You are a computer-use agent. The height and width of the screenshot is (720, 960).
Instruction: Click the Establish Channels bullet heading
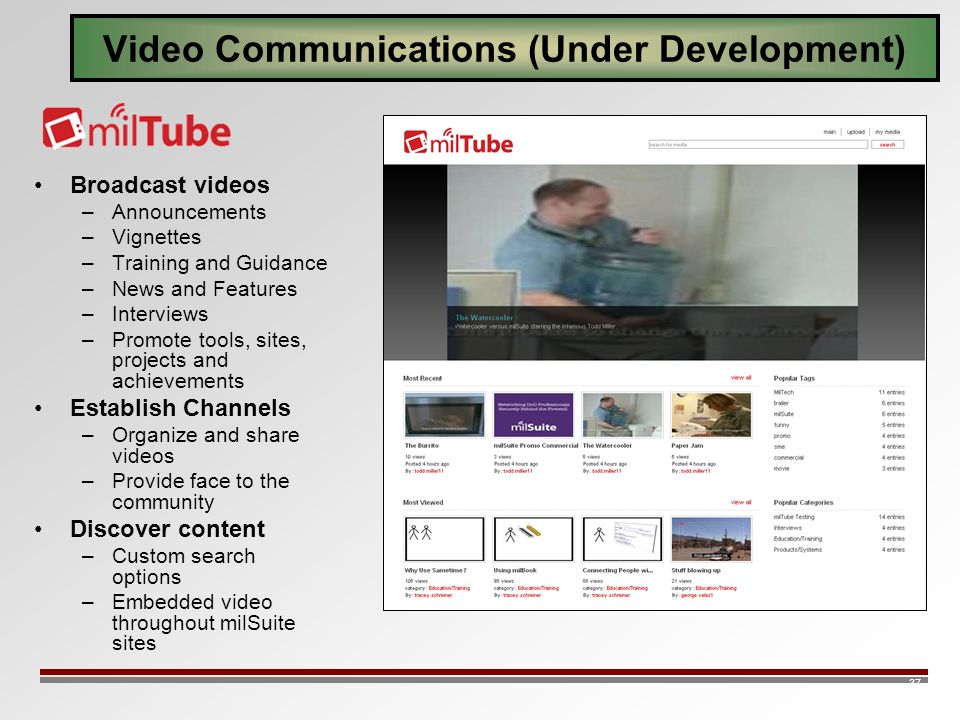pyautogui.click(x=180, y=408)
